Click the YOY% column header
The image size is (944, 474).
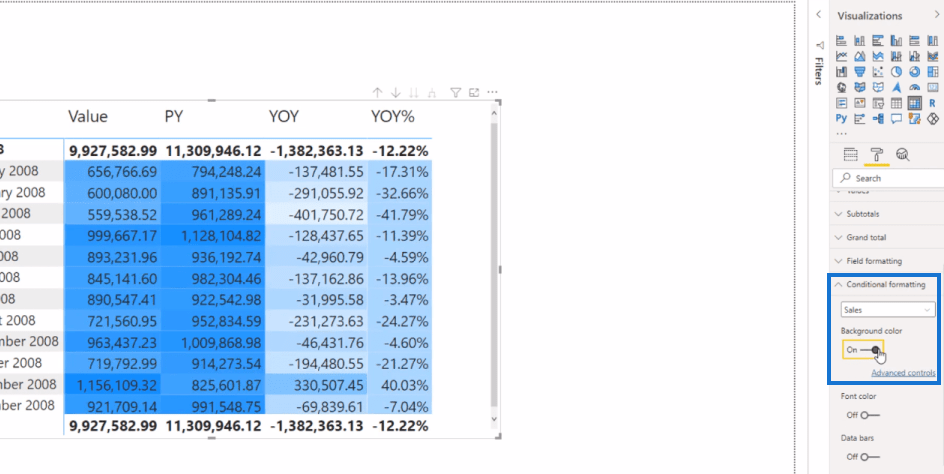[393, 116]
